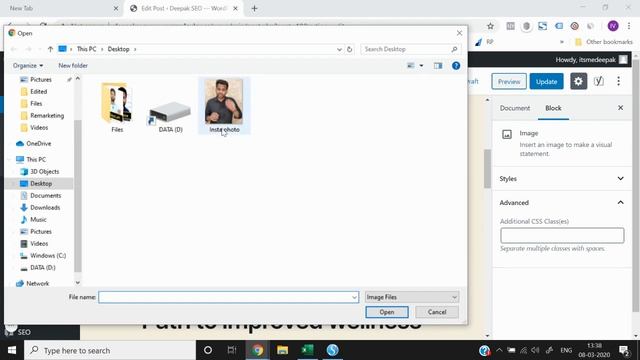Open OneDrive in navigation pane

(38, 144)
